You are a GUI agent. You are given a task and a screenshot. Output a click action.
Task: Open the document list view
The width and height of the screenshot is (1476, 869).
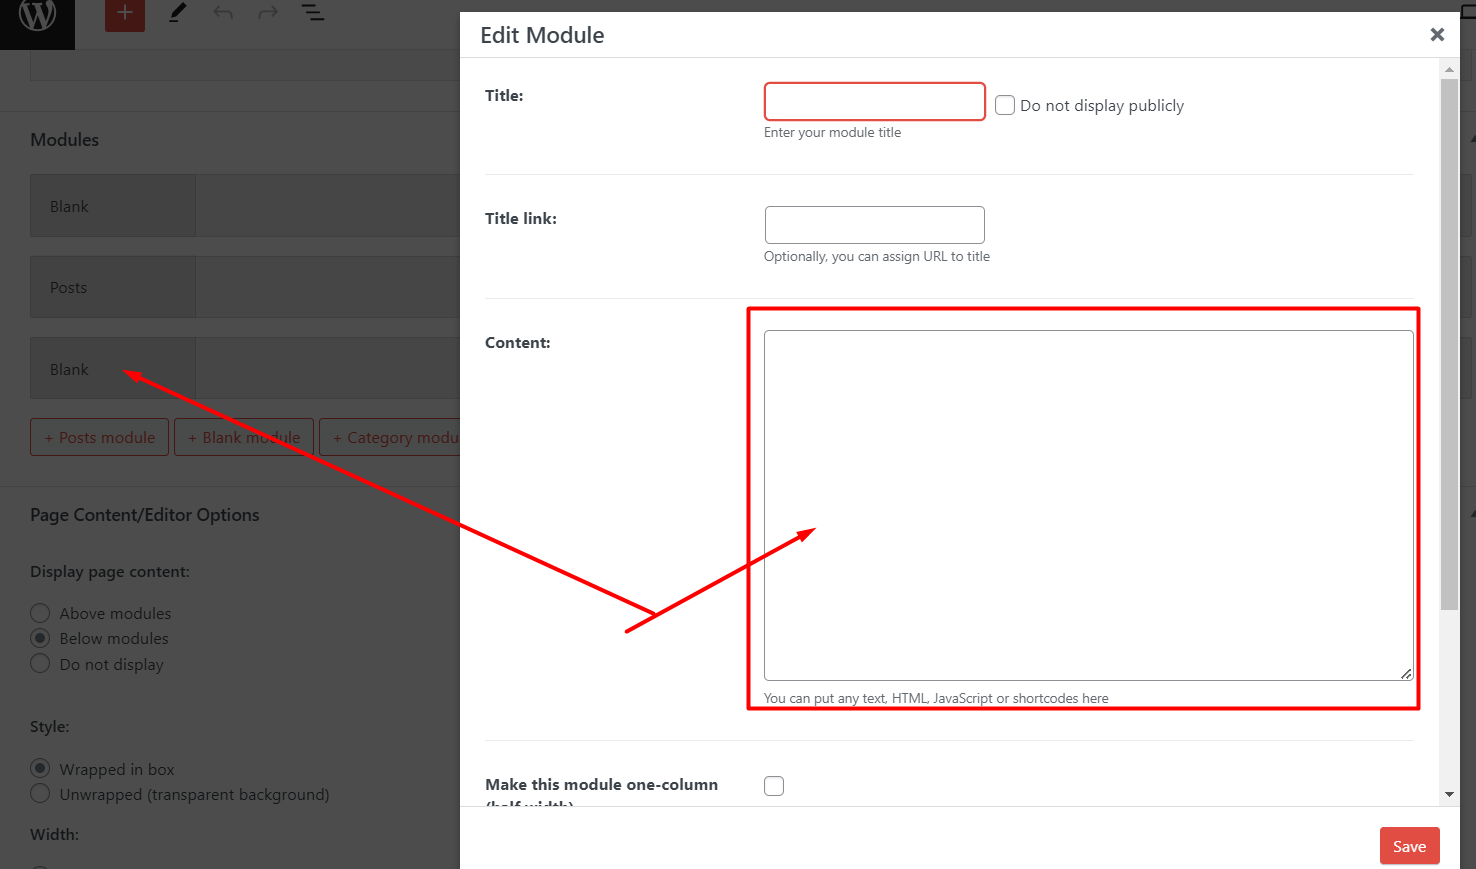point(313,13)
